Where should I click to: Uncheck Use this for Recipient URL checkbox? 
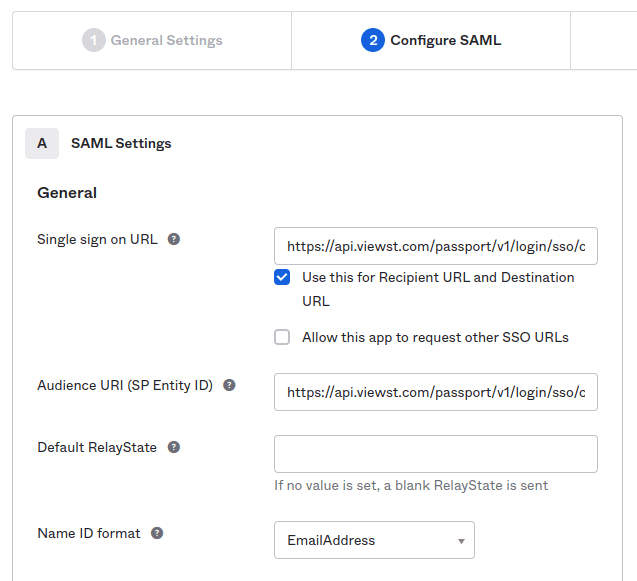pyautogui.click(x=282, y=277)
